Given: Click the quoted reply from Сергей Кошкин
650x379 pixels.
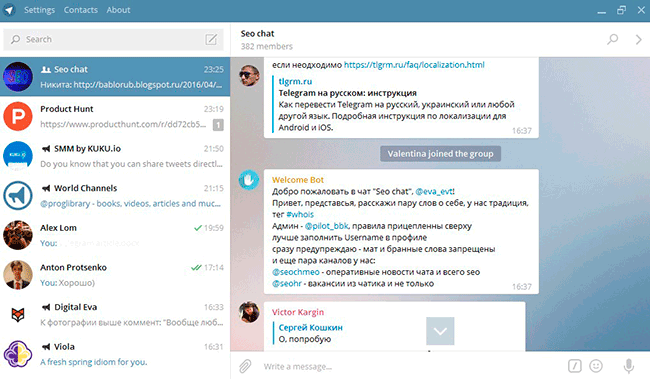Looking at the screenshot, I should (308, 333).
